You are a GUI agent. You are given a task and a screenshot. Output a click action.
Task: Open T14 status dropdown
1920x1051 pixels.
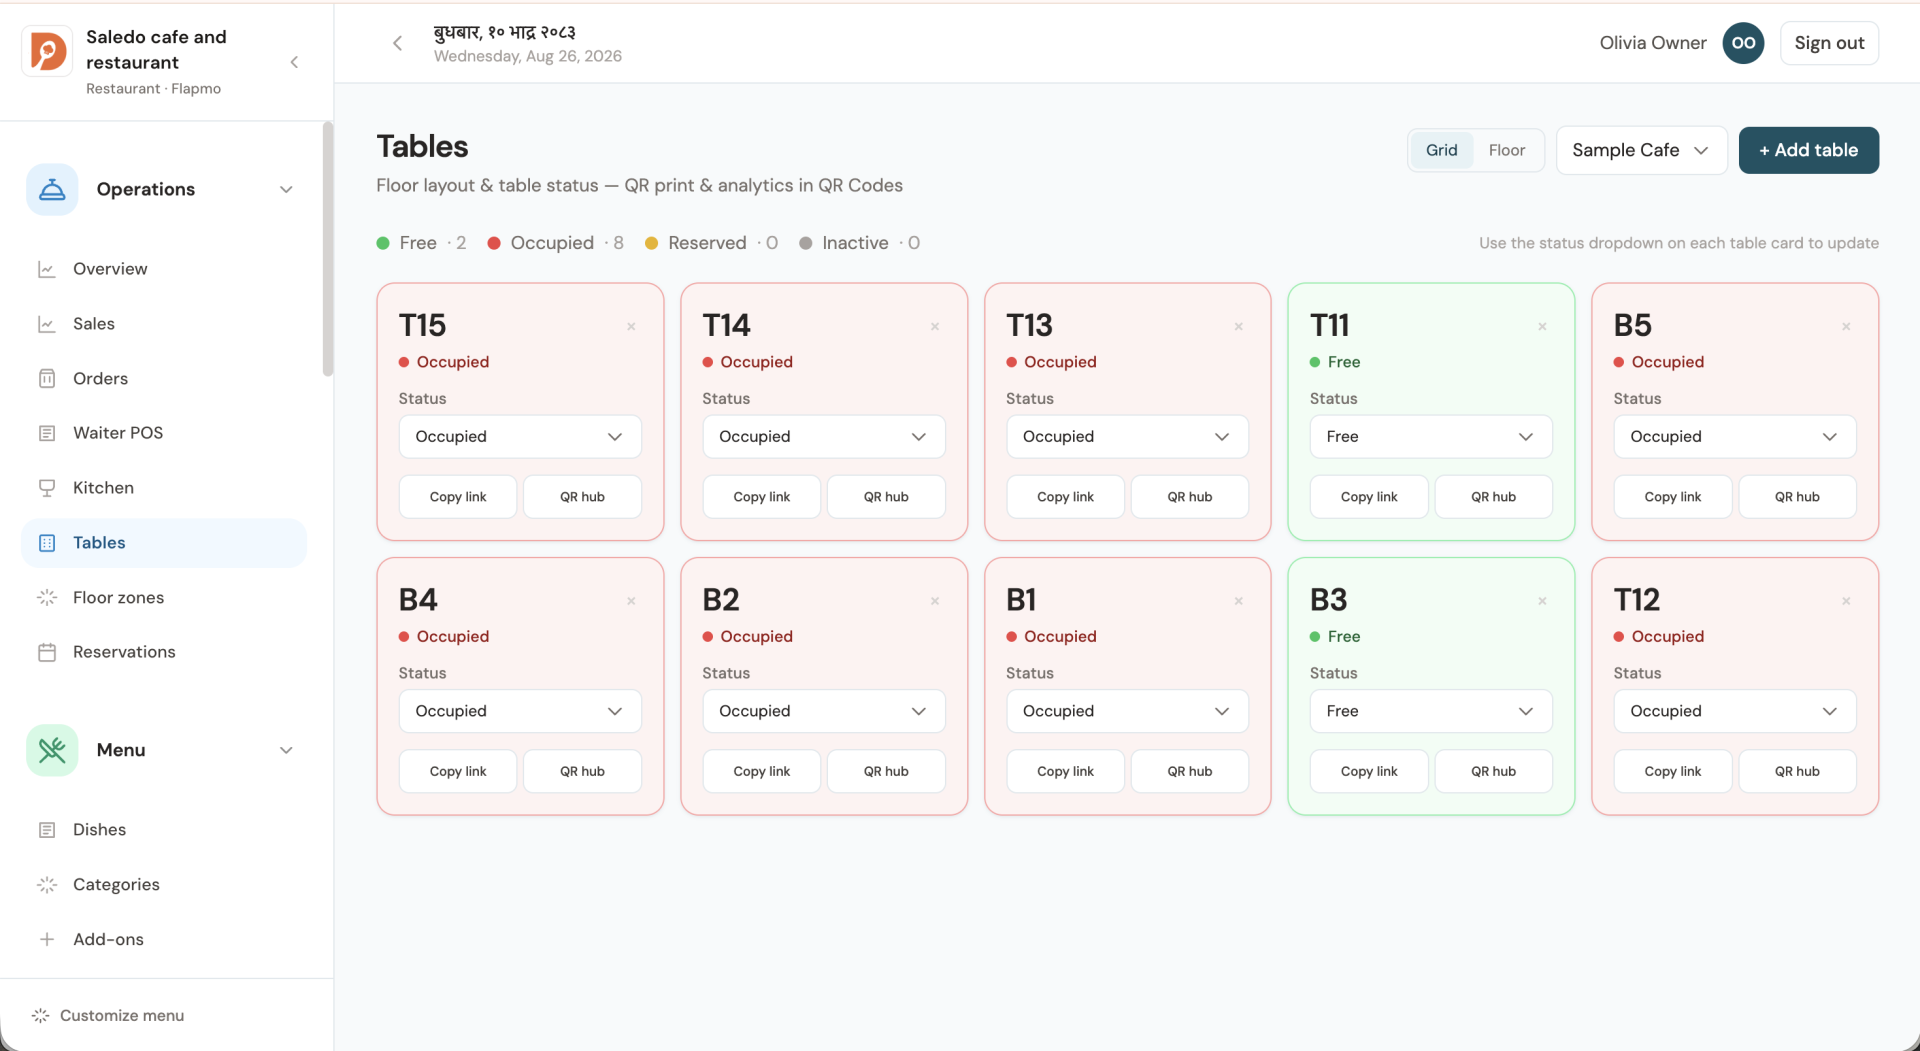click(824, 437)
